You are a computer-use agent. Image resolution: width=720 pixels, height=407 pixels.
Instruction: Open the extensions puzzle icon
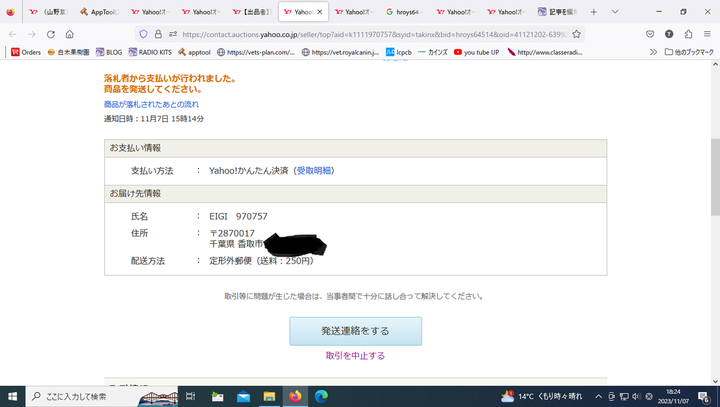688,34
